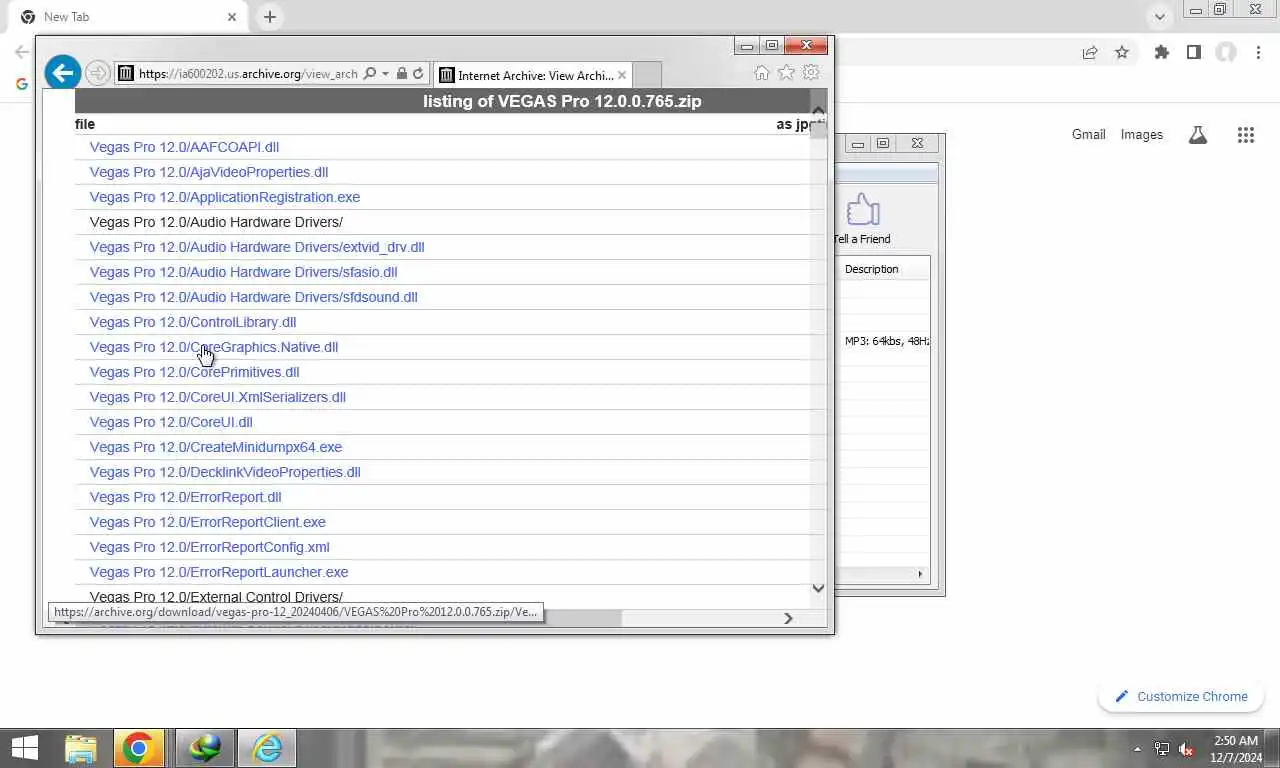Viewport: 1280px width, 768px height.
Task: Click the security lock icon in IE
Action: tap(402, 74)
